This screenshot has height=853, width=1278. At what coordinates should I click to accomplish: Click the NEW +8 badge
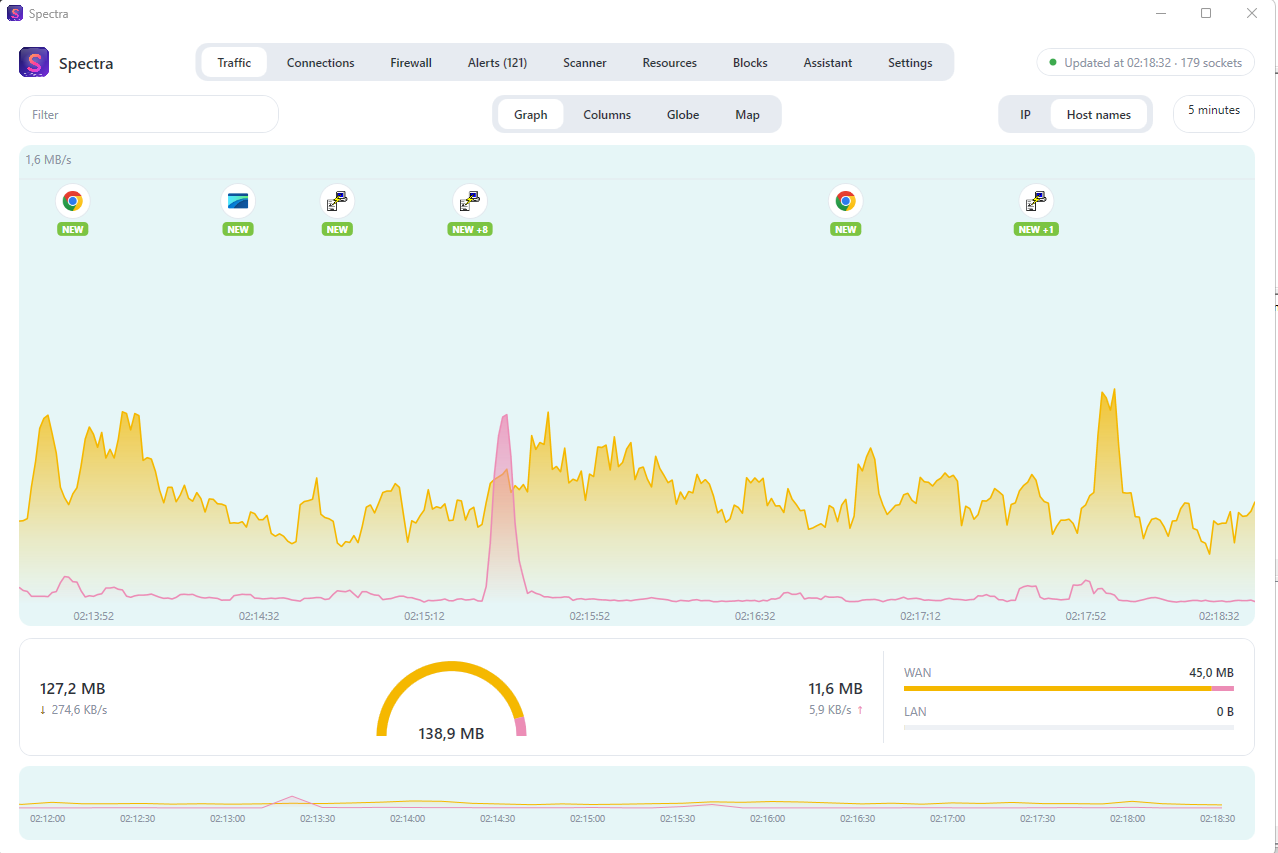point(470,229)
